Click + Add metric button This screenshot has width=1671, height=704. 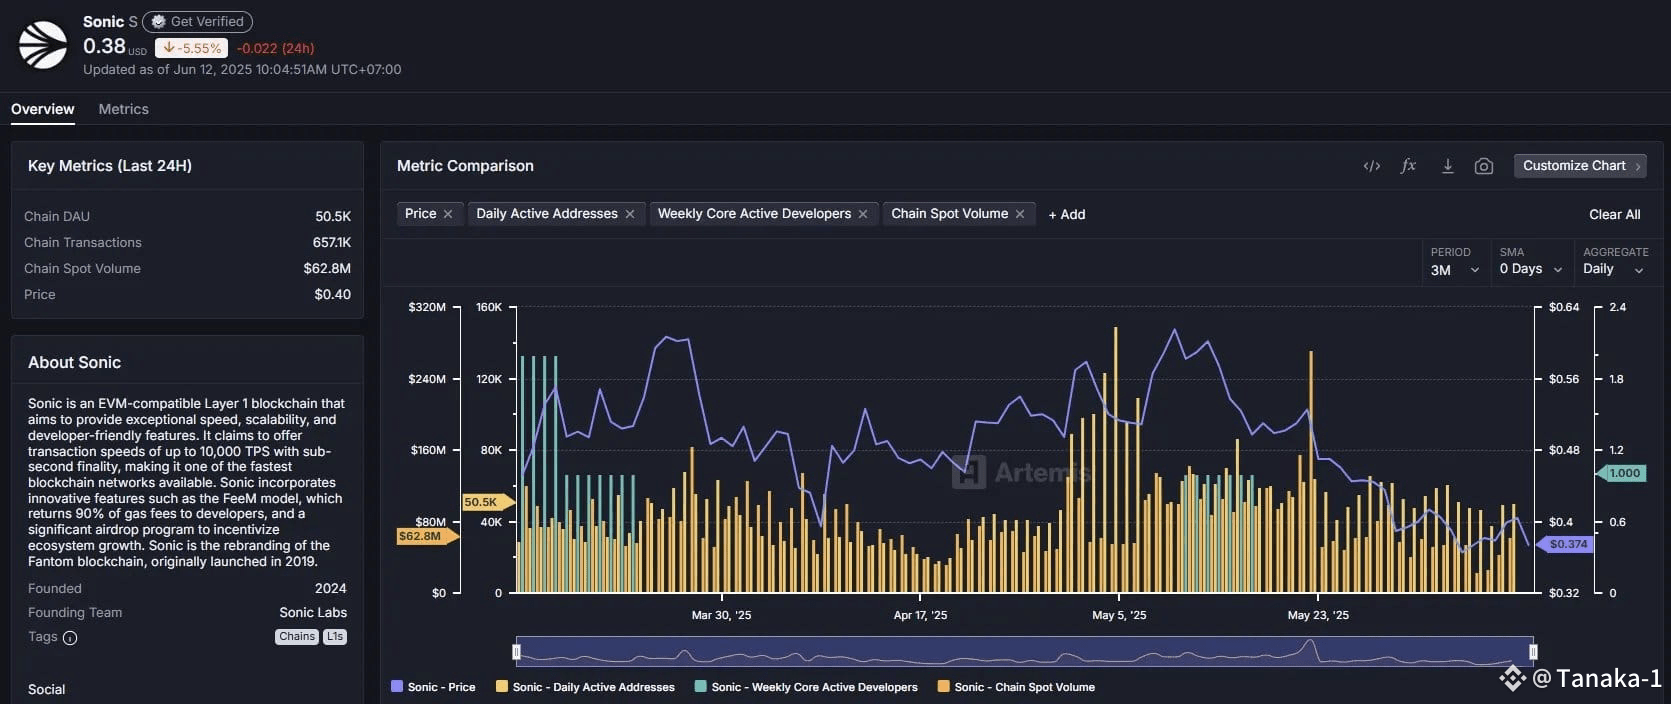pos(1067,214)
